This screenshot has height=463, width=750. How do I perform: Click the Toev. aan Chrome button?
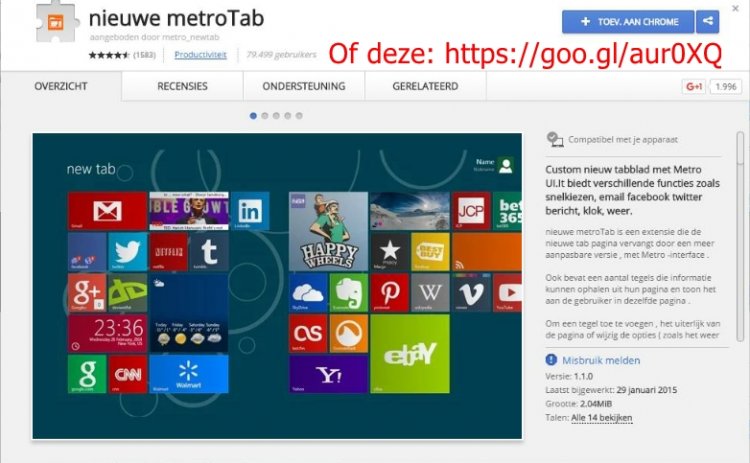point(628,22)
